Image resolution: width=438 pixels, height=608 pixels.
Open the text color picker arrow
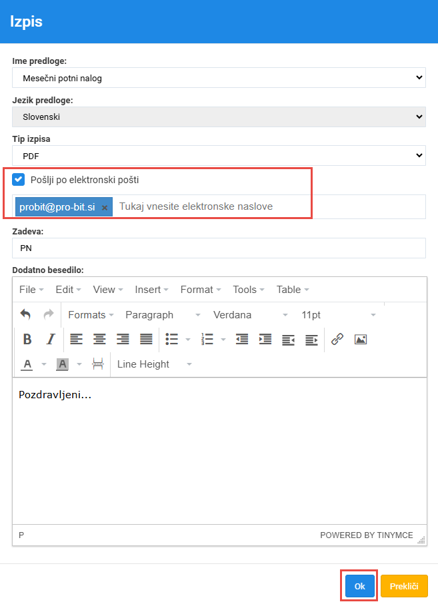(x=44, y=364)
